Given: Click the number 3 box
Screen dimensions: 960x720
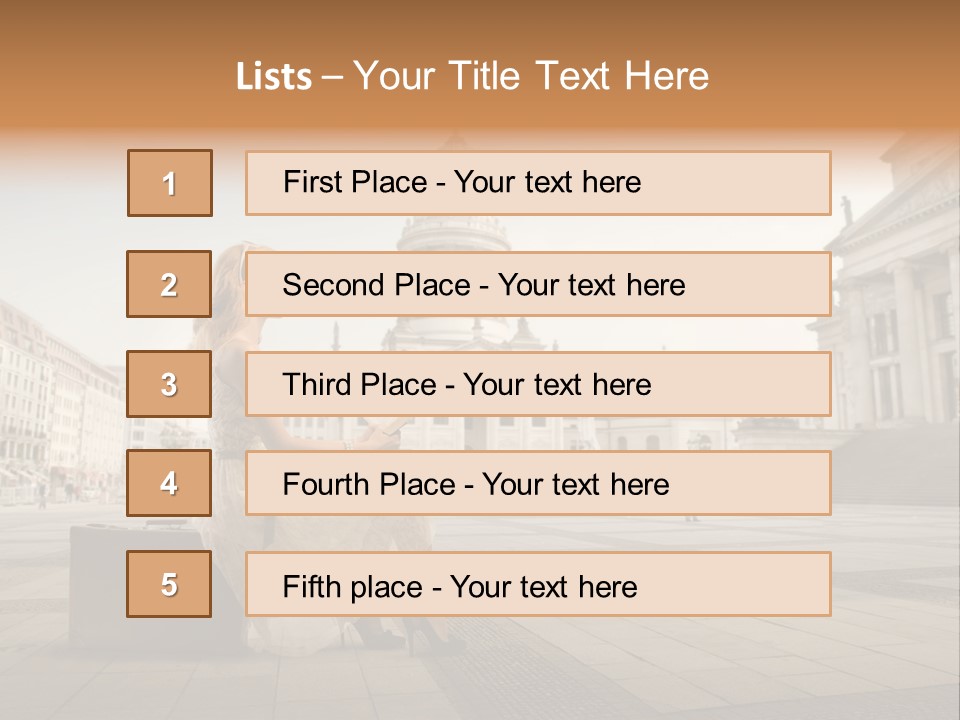Looking at the screenshot, I should point(169,384).
